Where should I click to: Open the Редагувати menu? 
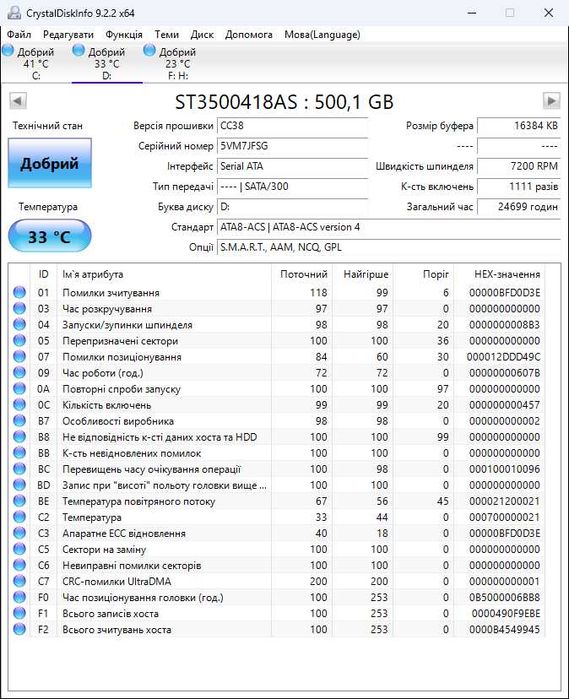(68, 34)
